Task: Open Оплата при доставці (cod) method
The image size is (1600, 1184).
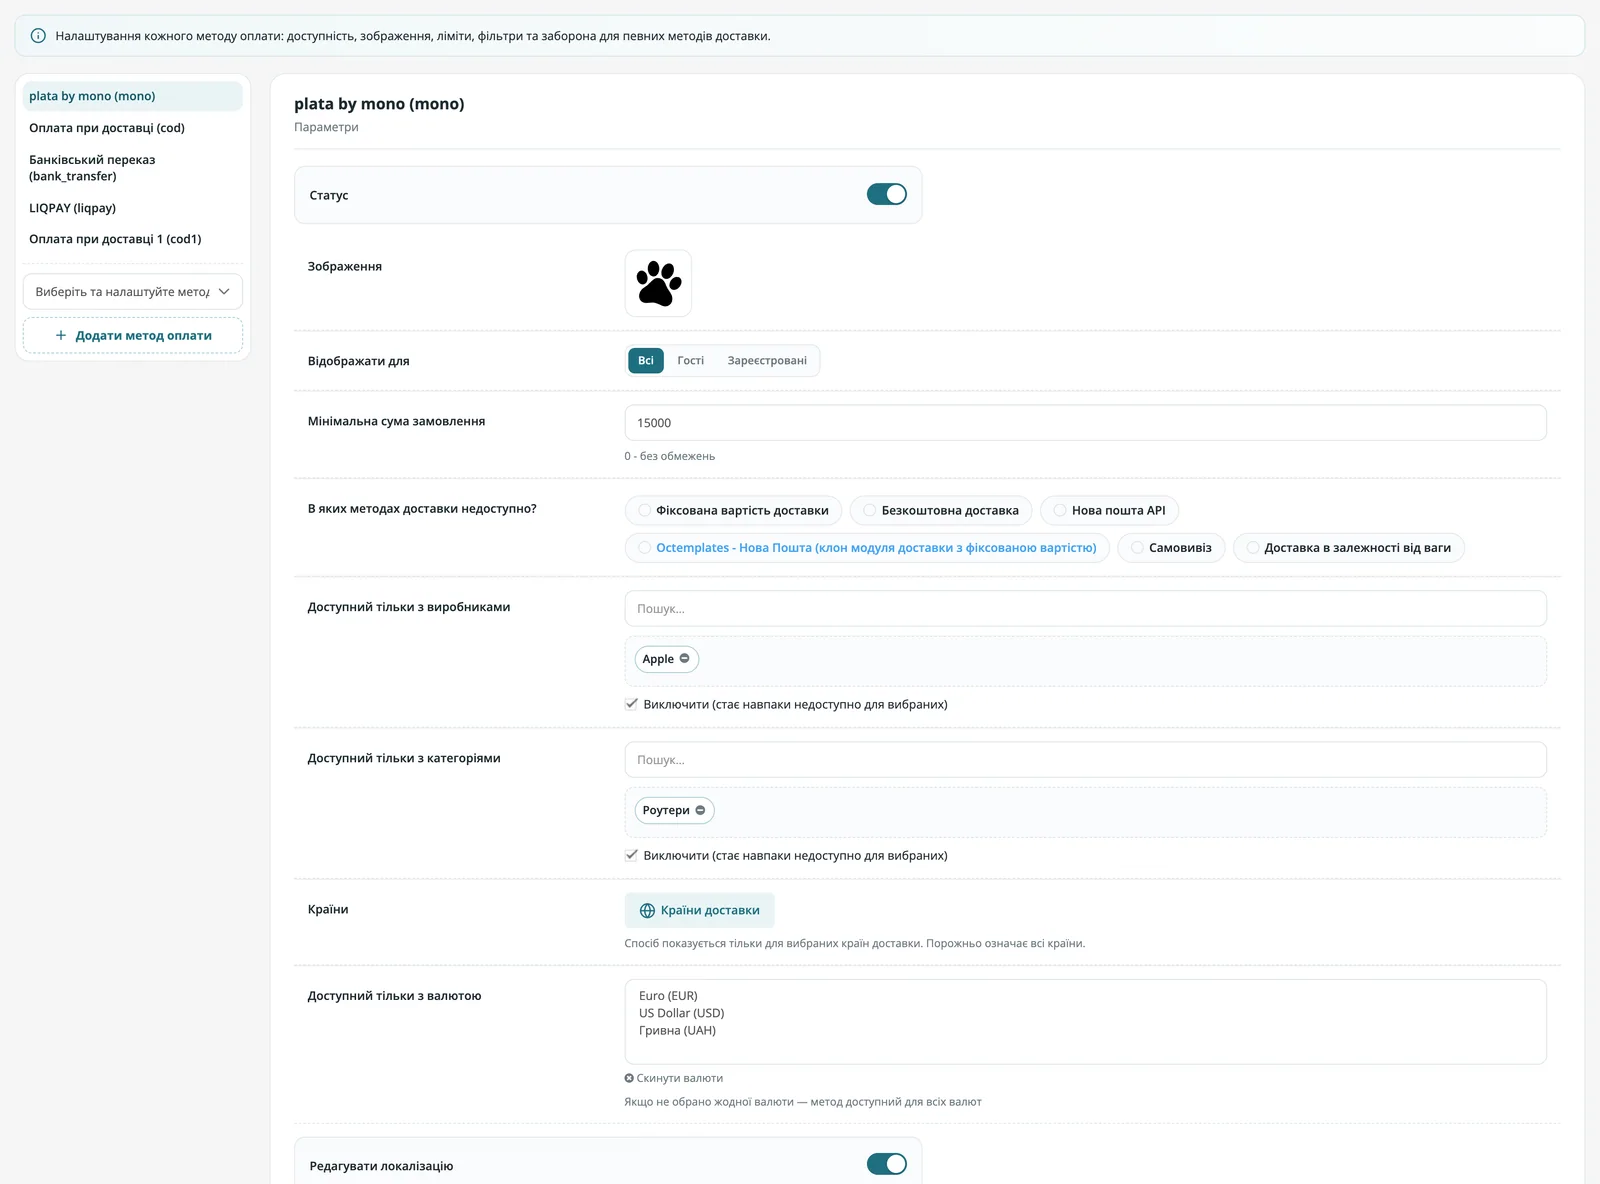Action: pyautogui.click(x=133, y=128)
